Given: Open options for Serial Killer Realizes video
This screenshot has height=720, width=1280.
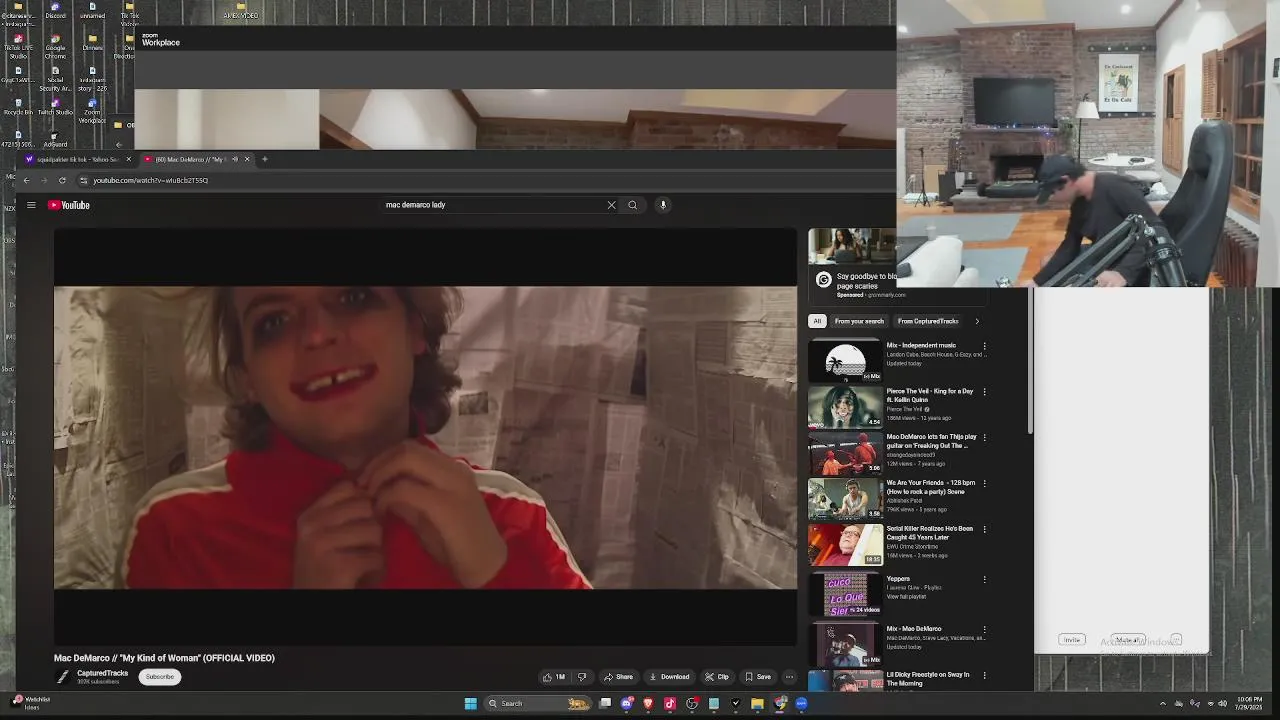Looking at the screenshot, I should tap(984, 529).
